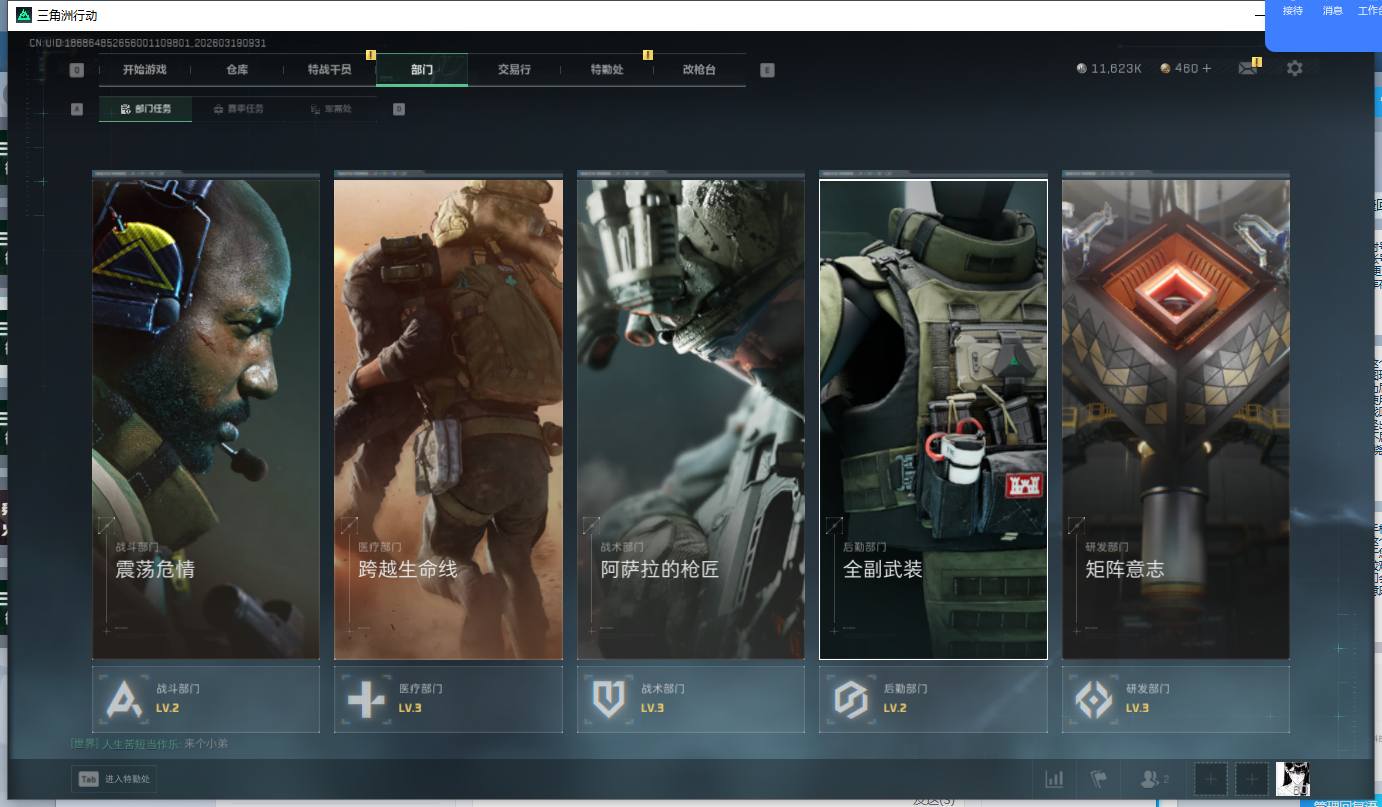
Task: Click the 战术部门 LV.3 level panel
Action: 690,699
